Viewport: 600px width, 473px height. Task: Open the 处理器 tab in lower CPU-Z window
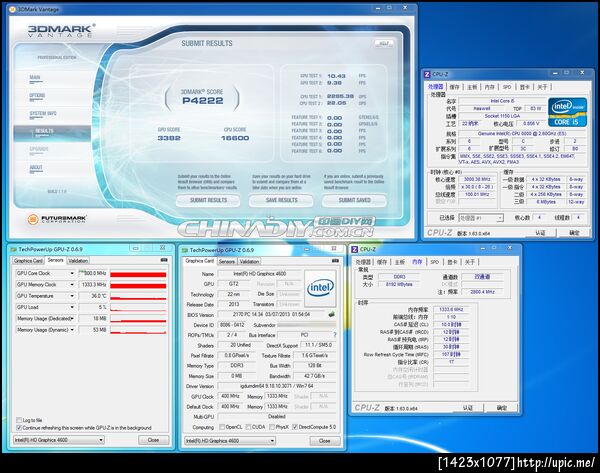[363, 262]
